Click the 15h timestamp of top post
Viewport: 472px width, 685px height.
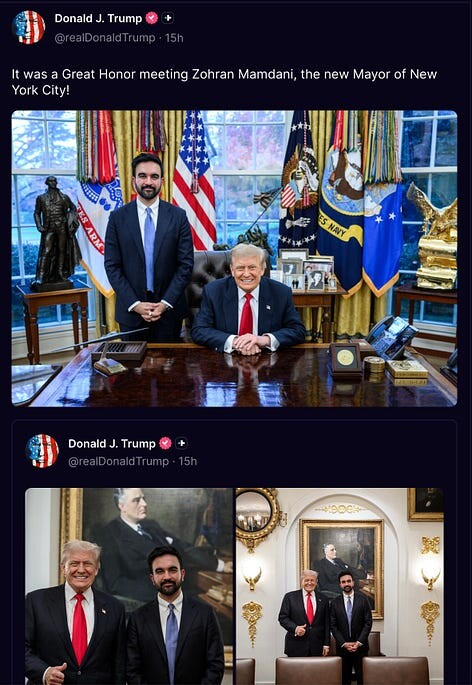(174, 38)
